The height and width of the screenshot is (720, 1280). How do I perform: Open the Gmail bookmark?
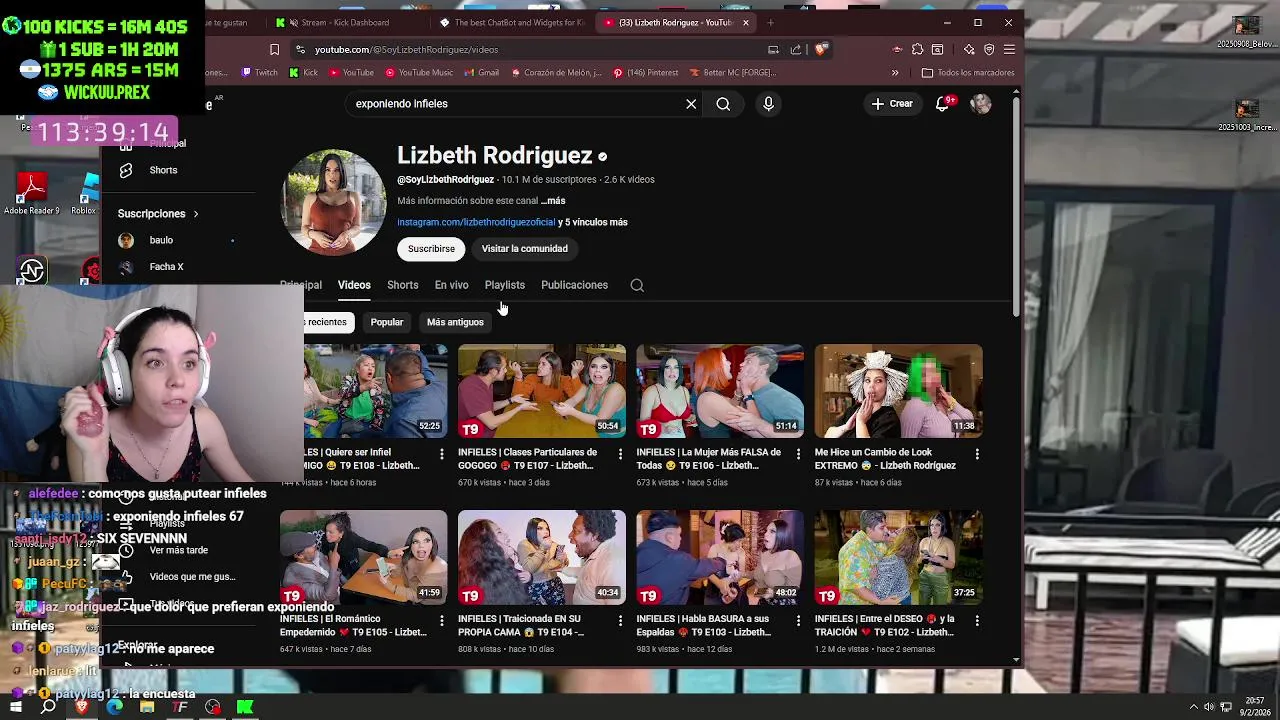click(481, 73)
